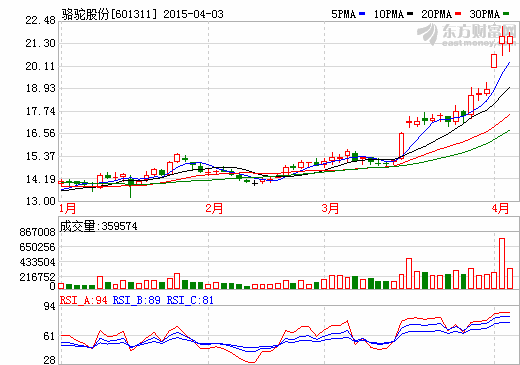The image size is (520, 365).
Task: Click the 15.37 price axis label
Action: (40, 156)
